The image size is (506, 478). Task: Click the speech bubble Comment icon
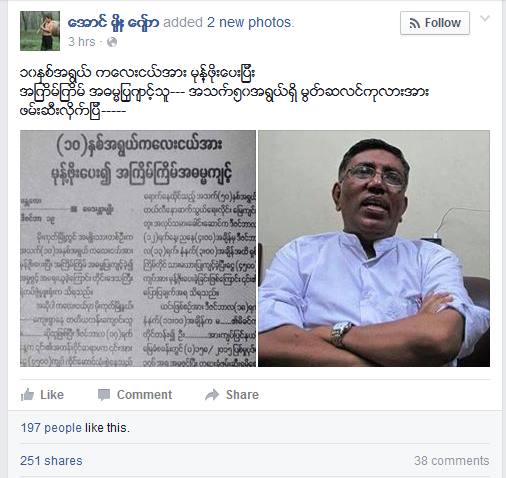pyautogui.click(x=104, y=395)
